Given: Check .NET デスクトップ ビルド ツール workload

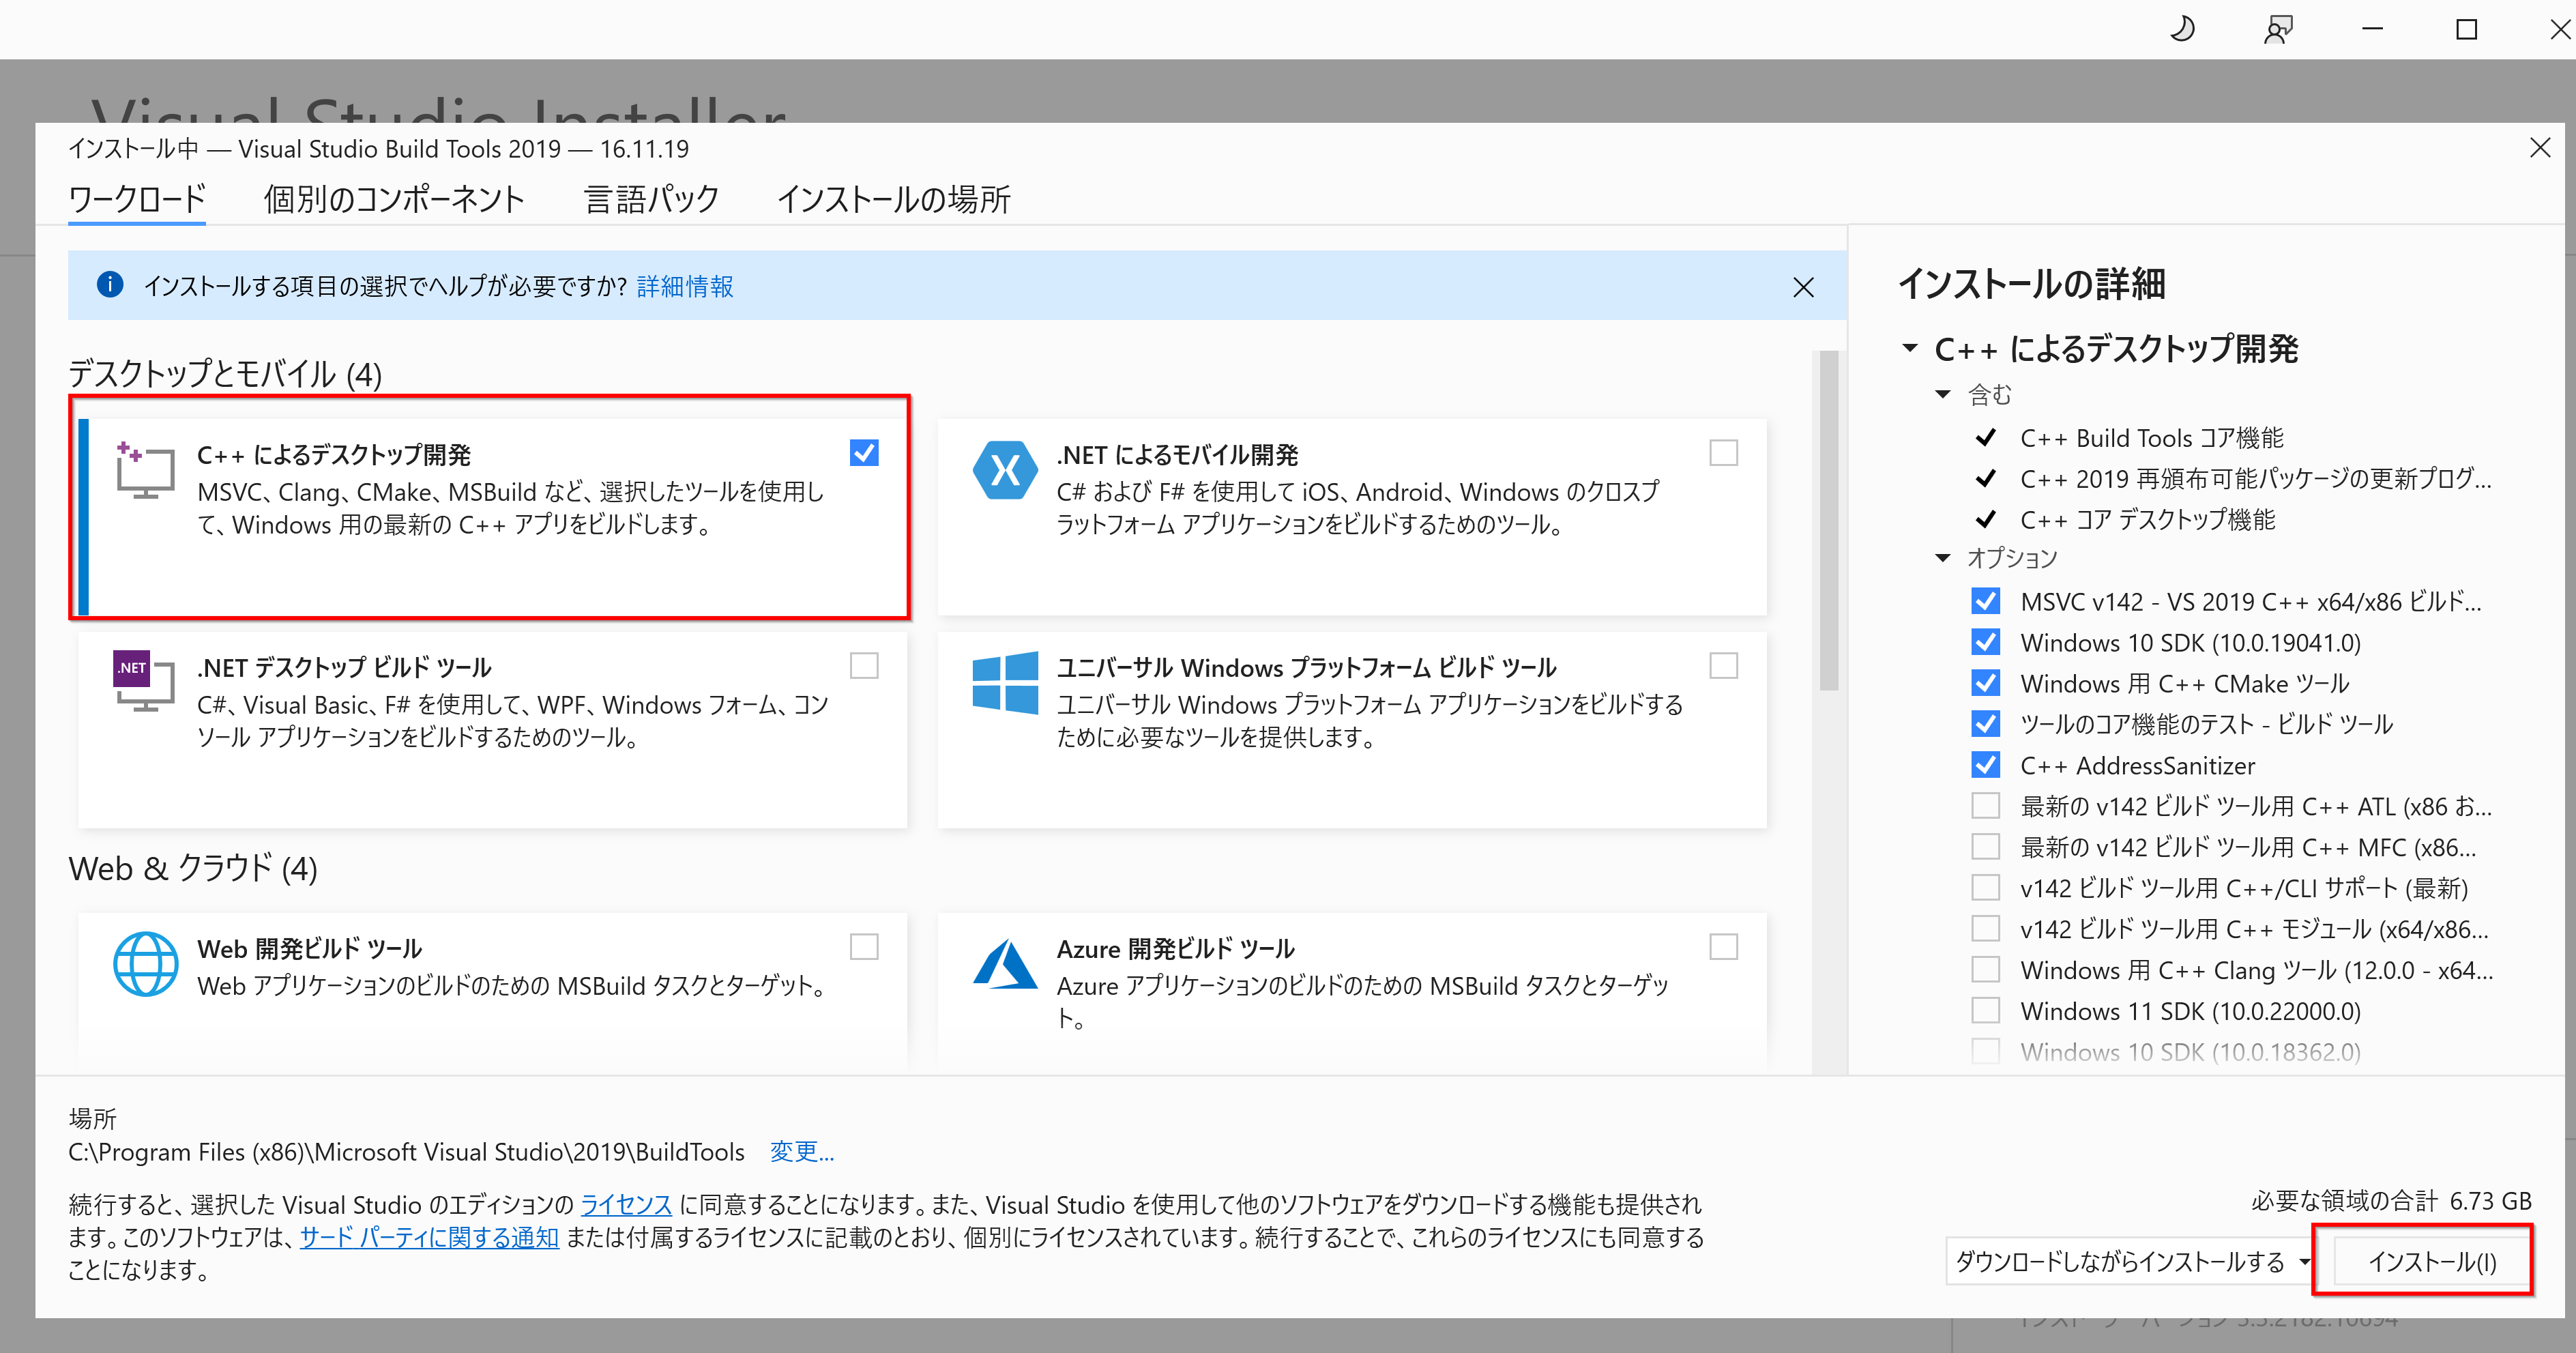Looking at the screenshot, I should pyautogui.click(x=864, y=666).
